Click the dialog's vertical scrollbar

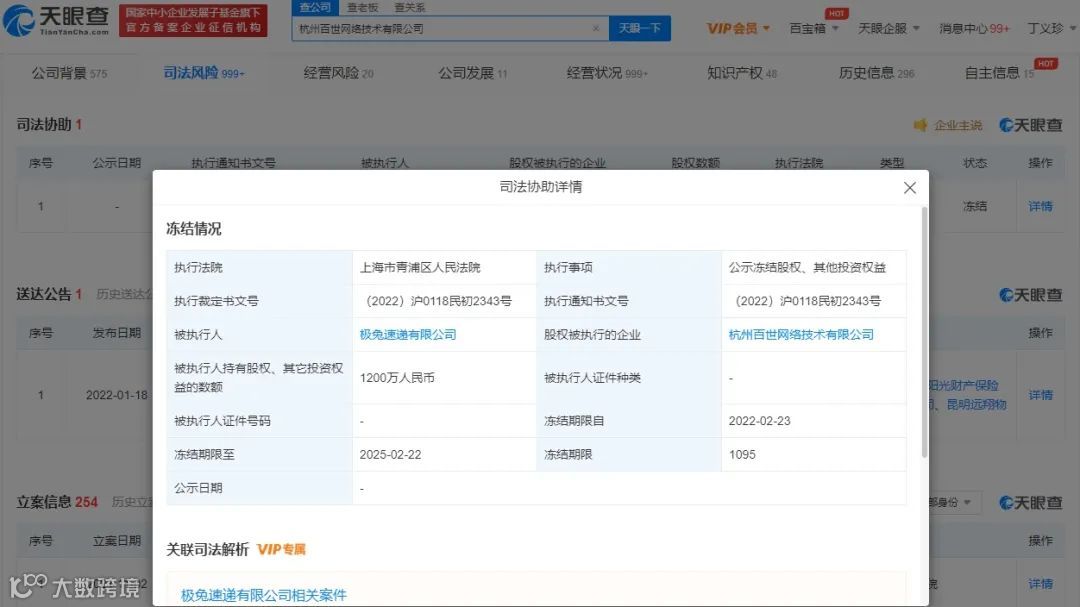[924, 332]
